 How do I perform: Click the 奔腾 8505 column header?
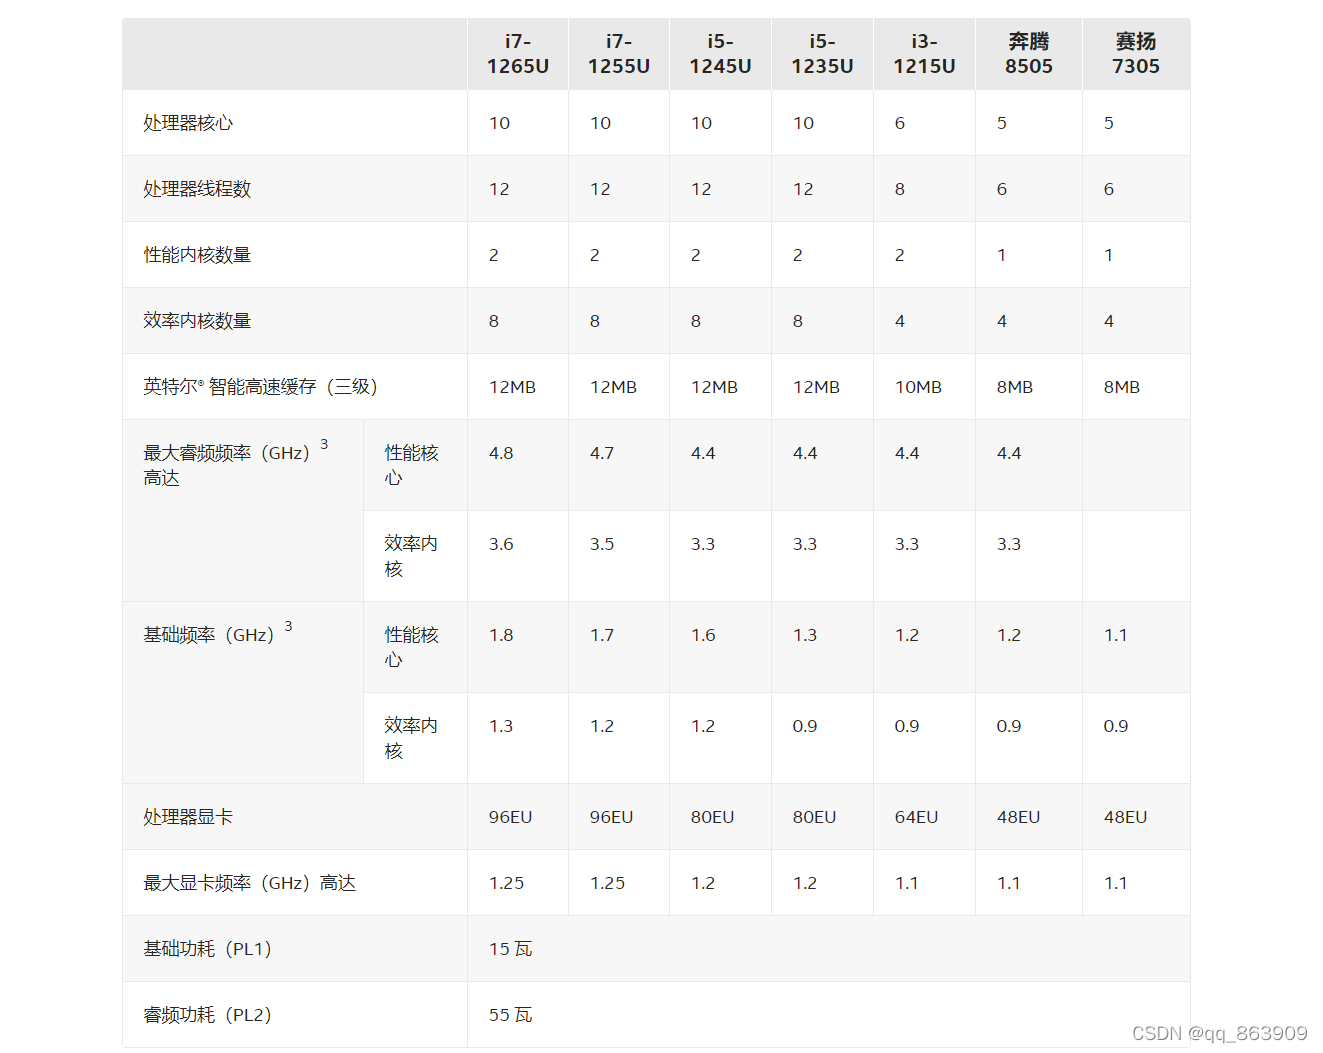1029,54
